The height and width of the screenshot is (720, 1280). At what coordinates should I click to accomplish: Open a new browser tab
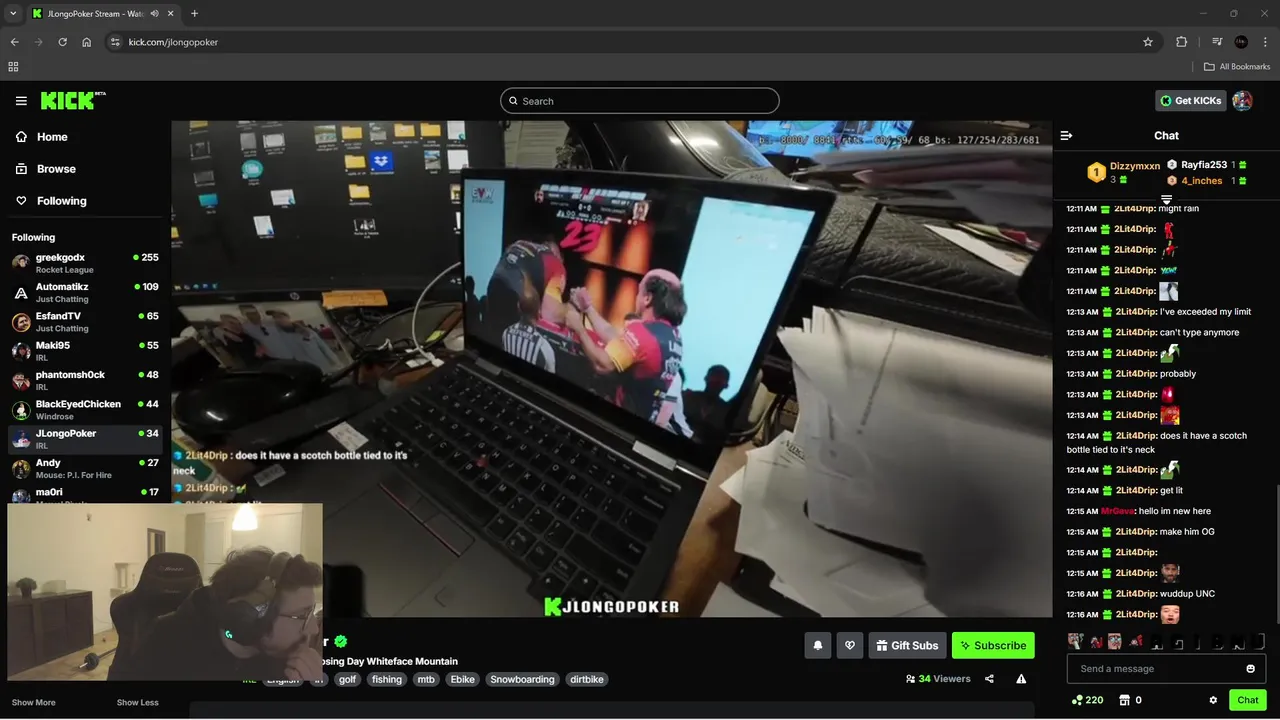tap(194, 14)
